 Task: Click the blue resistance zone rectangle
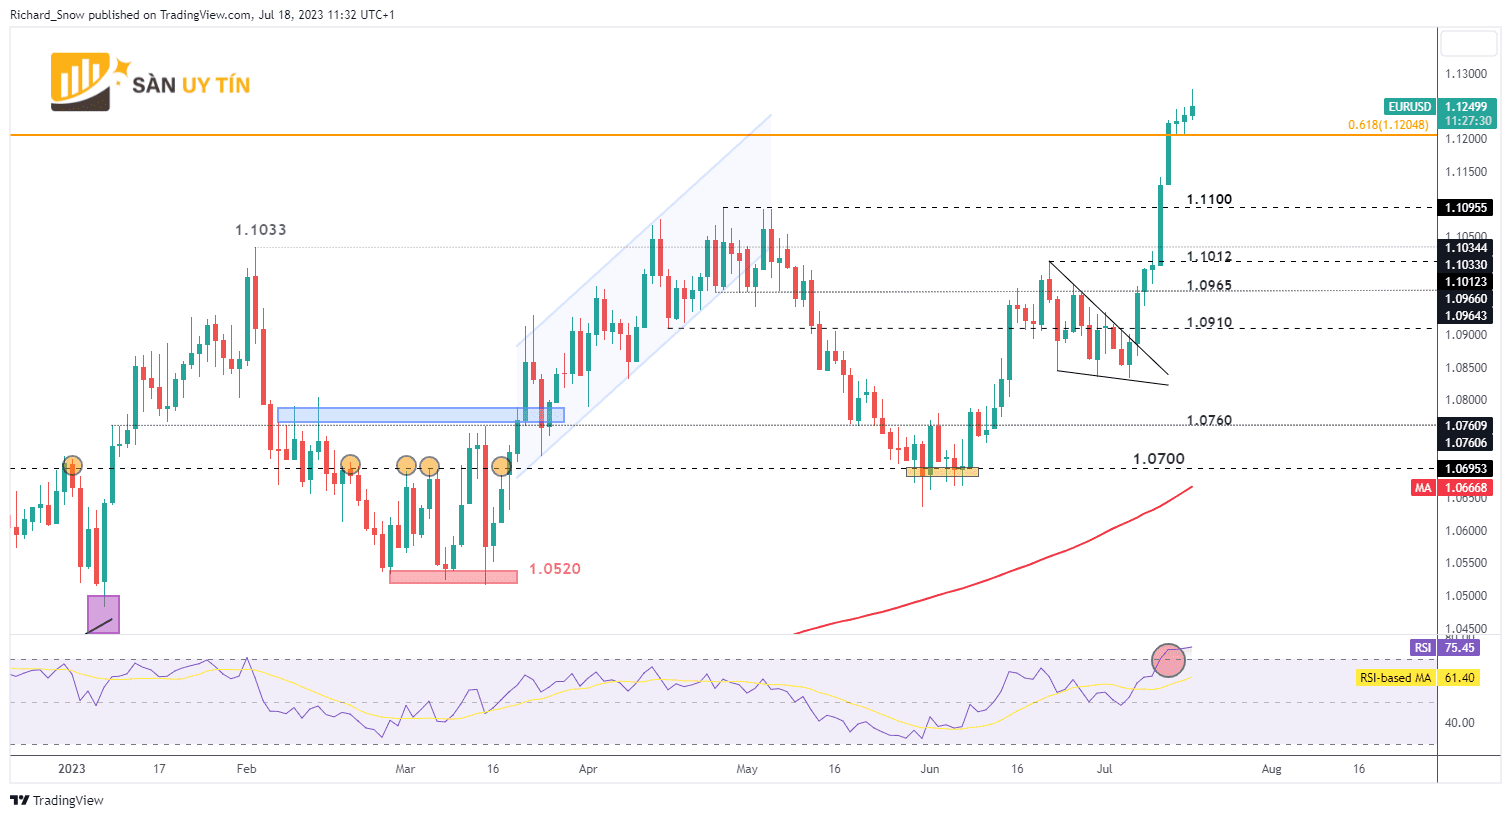click(x=420, y=415)
